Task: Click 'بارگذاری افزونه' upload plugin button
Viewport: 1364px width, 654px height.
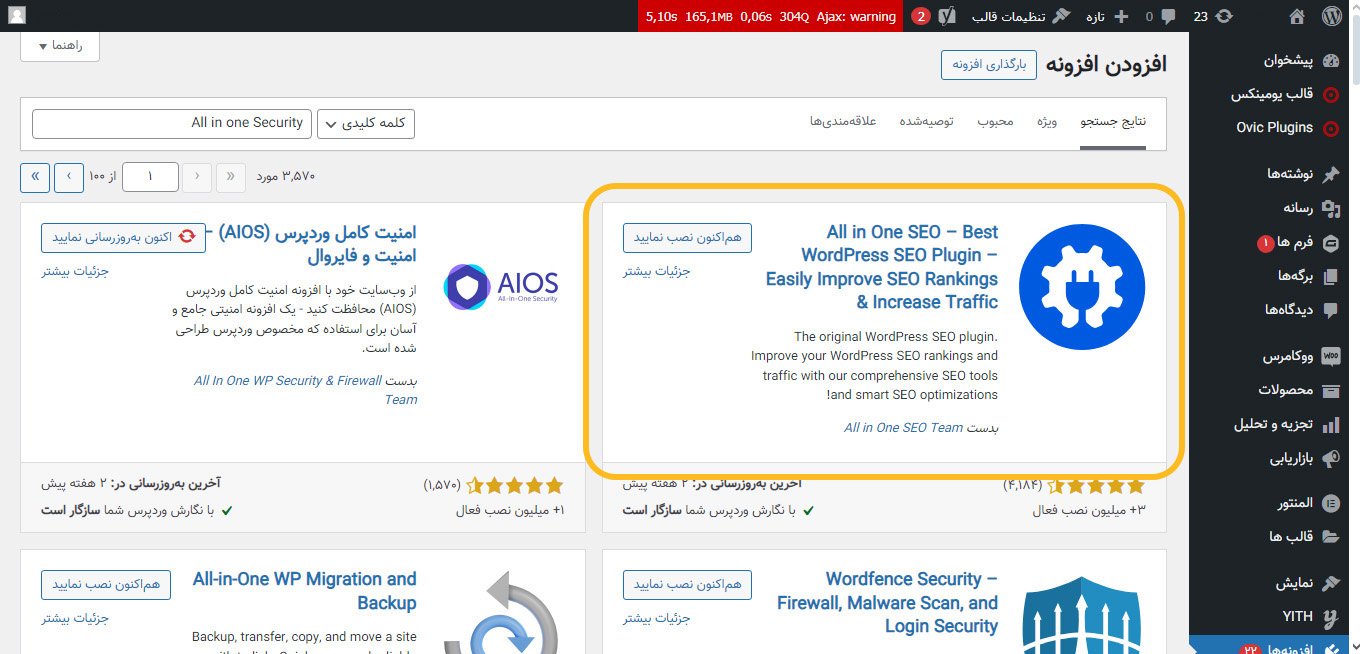Action: pyautogui.click(x=989, y=64)
